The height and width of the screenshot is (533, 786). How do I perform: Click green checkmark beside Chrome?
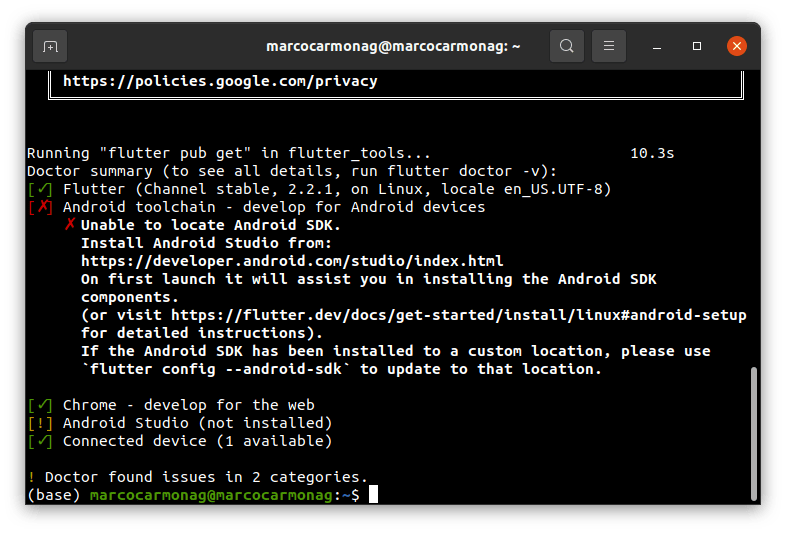point(40,405)
